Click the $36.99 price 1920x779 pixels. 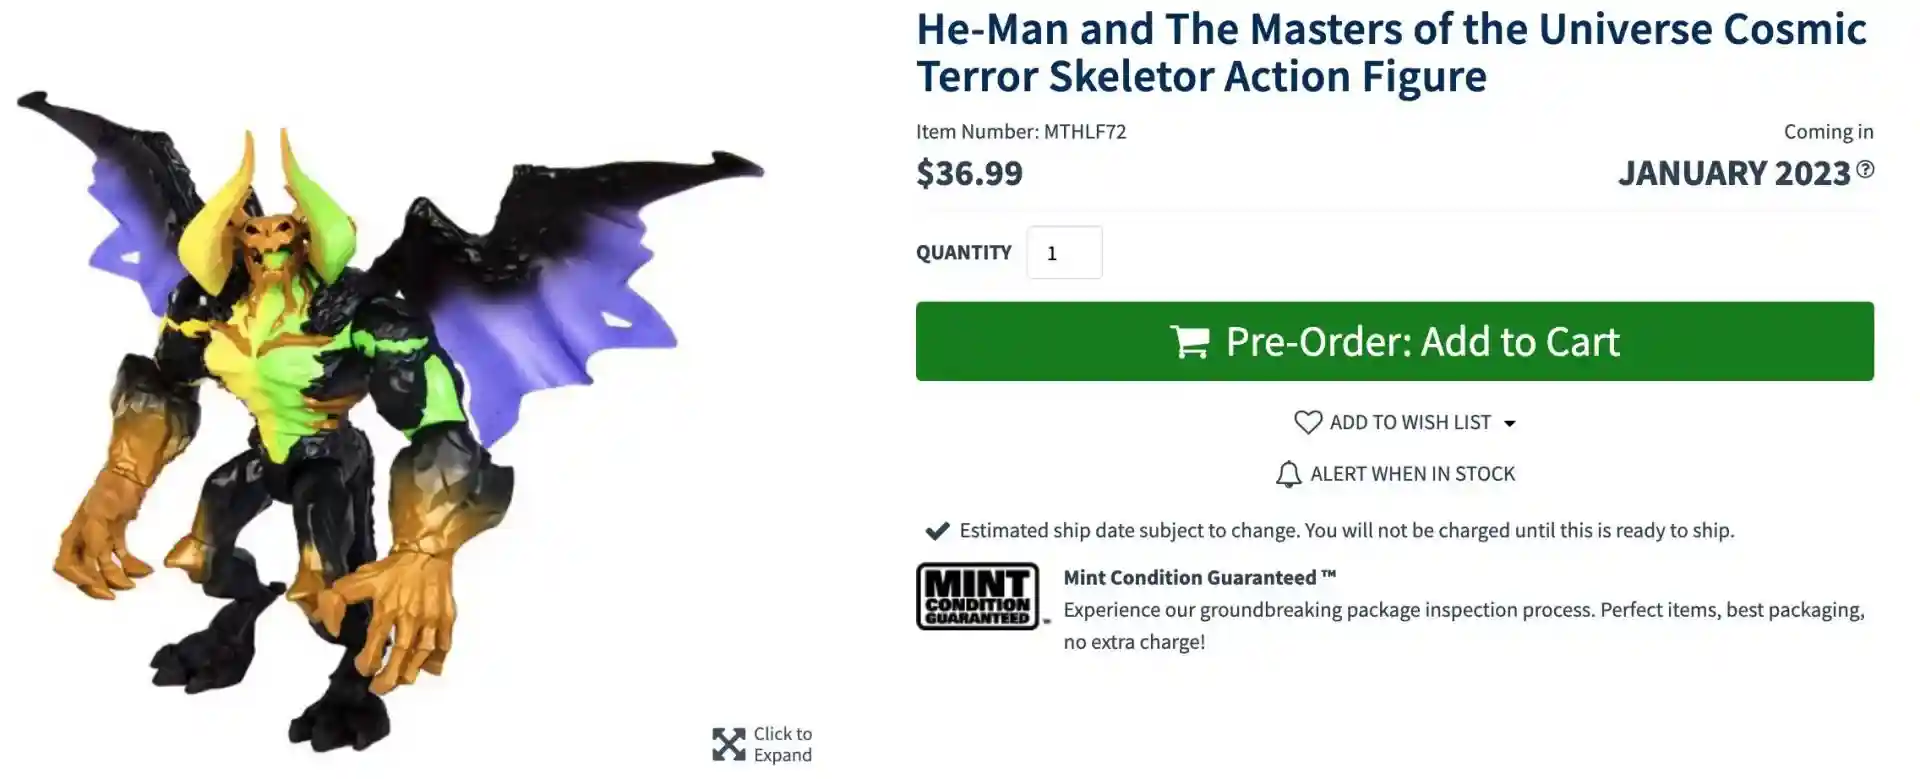pyautogui.click(x=969, y=173)
